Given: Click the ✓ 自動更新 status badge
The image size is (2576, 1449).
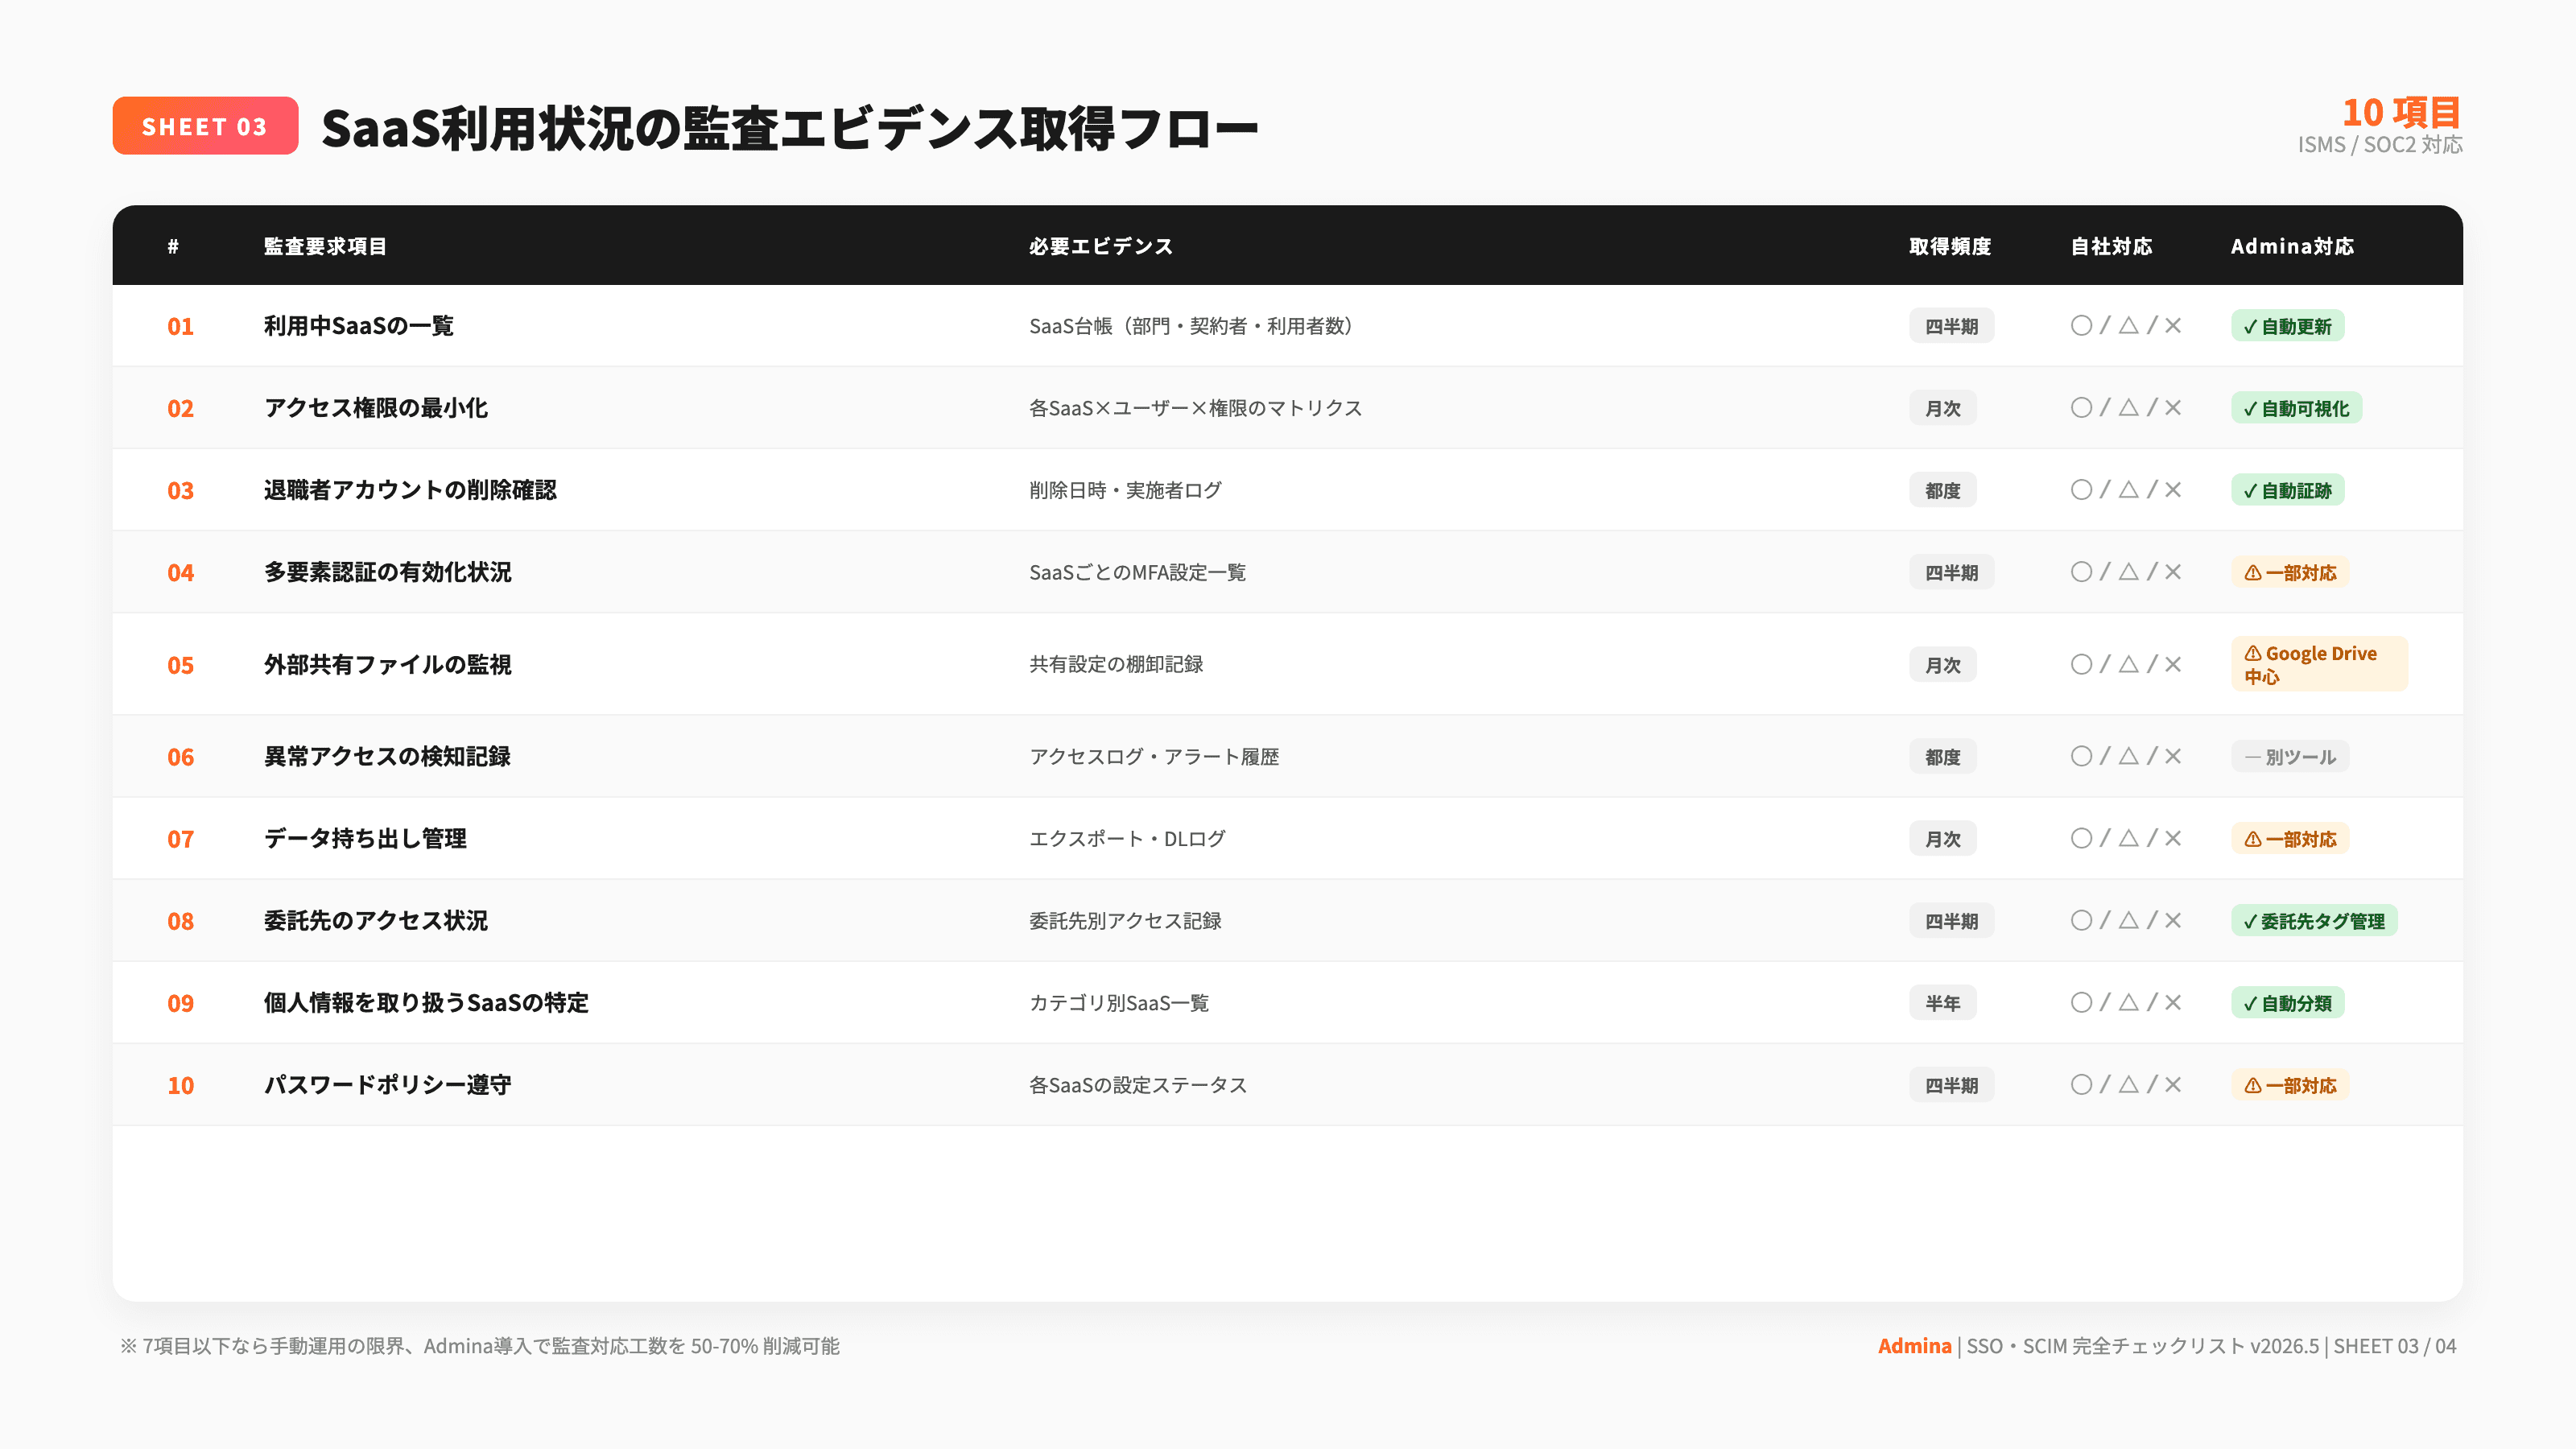Looking at the screenshot, I should pos(2287,326).
